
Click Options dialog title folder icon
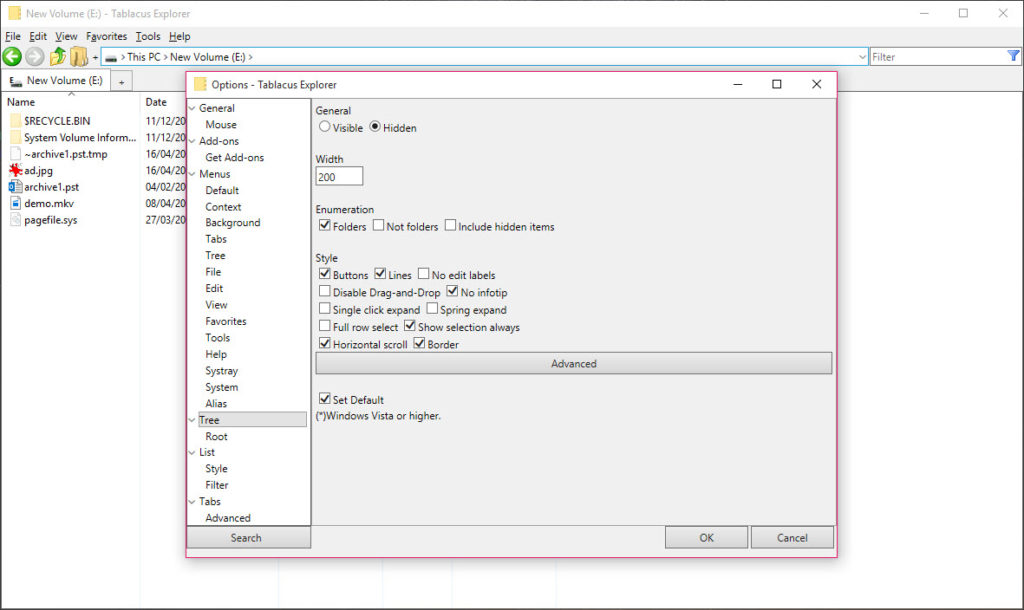[x=200, y=84]
